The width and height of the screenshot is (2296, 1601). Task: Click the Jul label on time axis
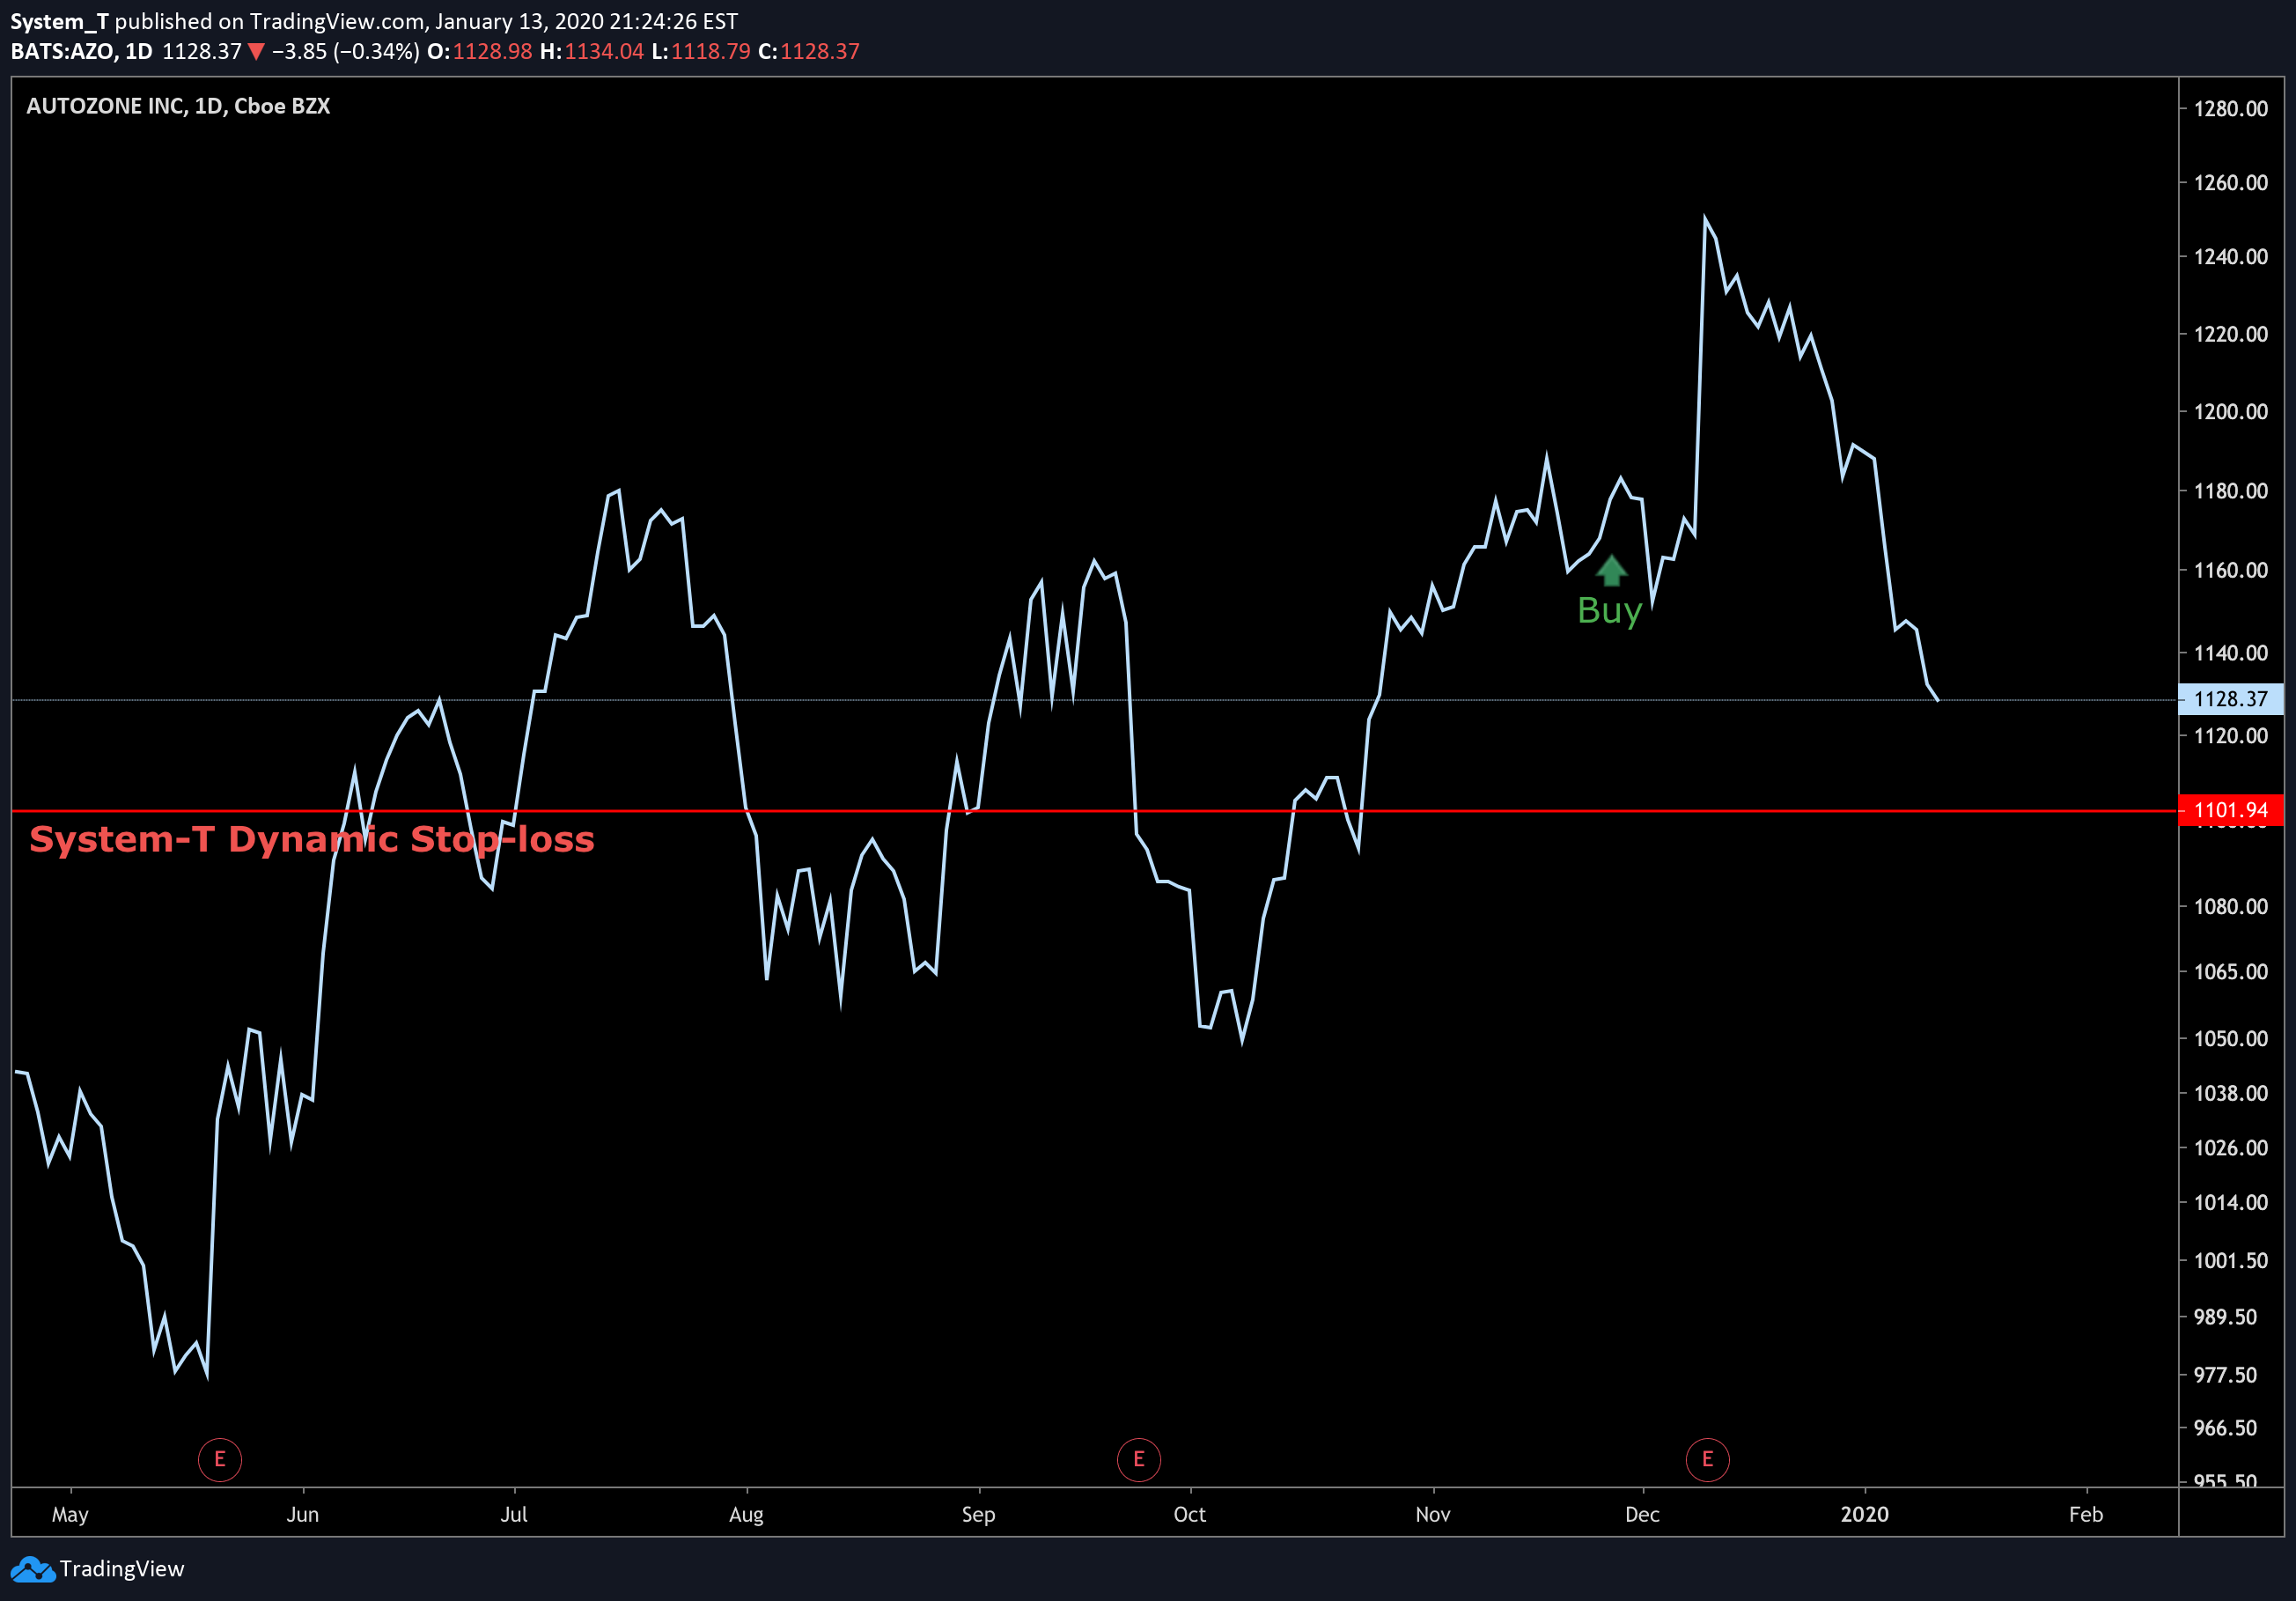514,1515
